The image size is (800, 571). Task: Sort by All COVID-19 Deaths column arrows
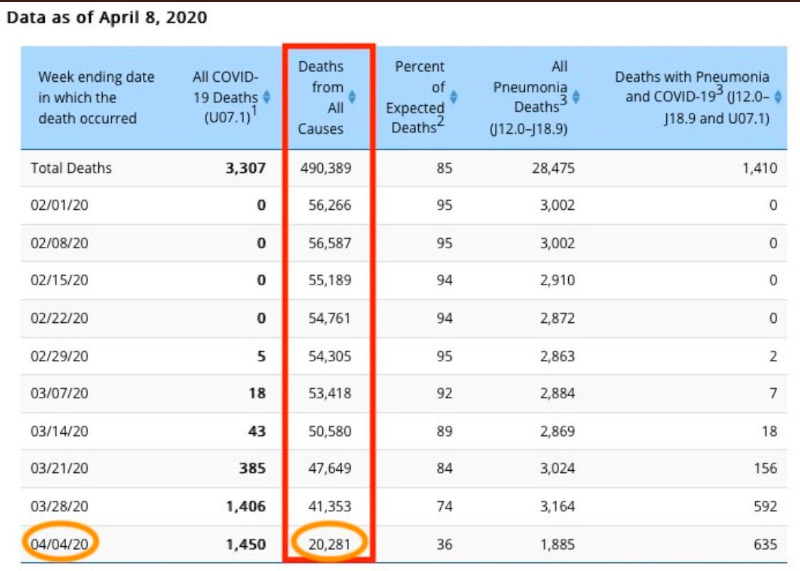click(x=266, y=97)
